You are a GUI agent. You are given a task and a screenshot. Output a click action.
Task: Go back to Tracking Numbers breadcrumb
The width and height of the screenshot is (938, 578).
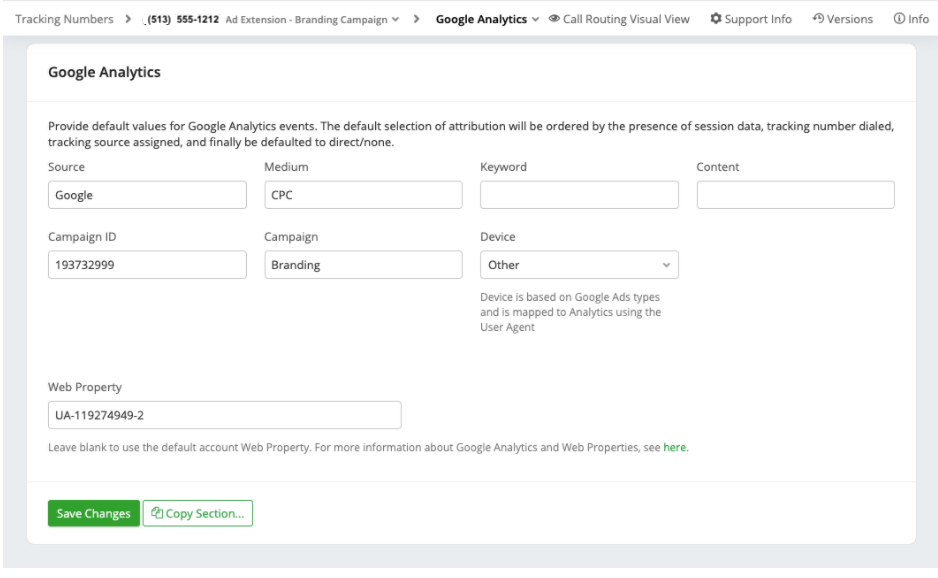click(64, 20)
